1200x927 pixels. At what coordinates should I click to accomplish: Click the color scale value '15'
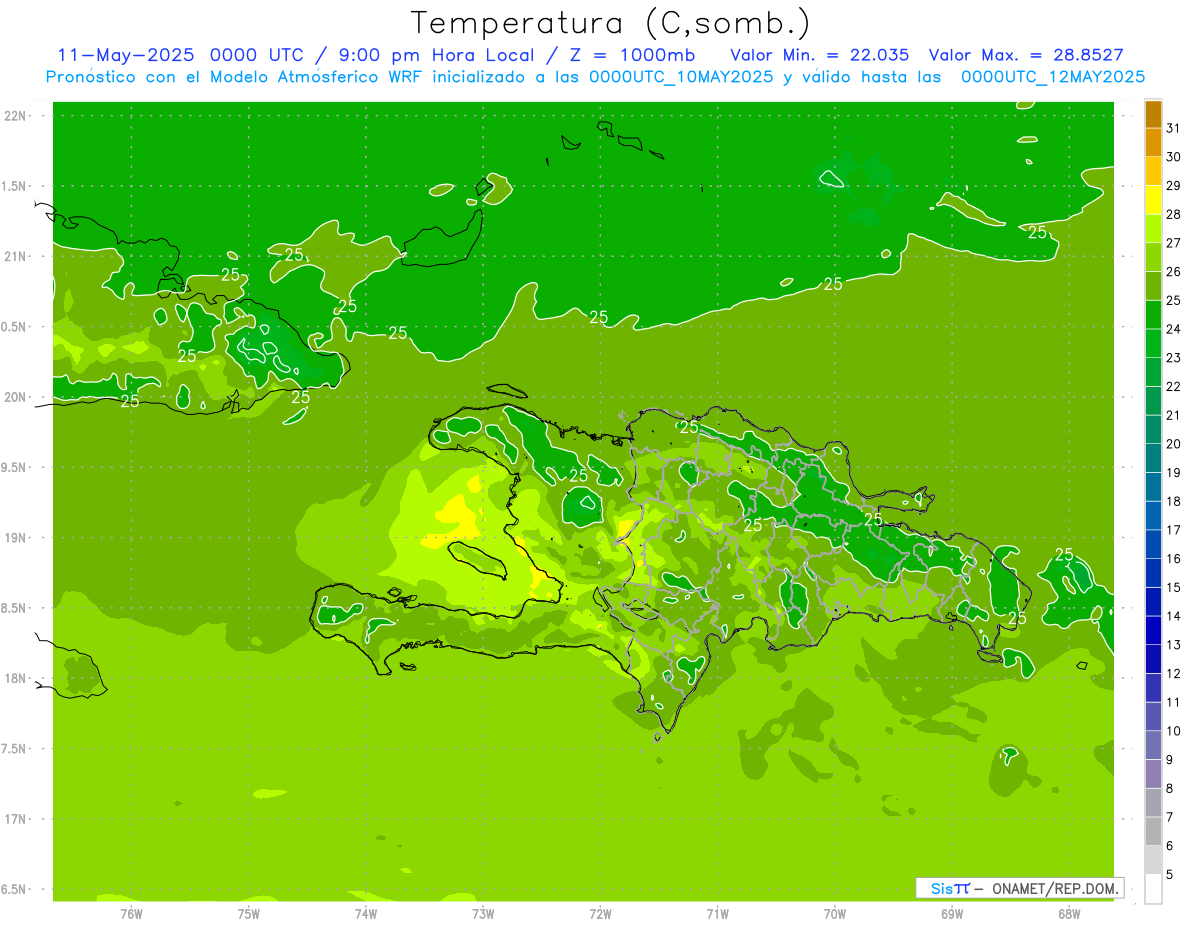click(x=1173, y=587)
